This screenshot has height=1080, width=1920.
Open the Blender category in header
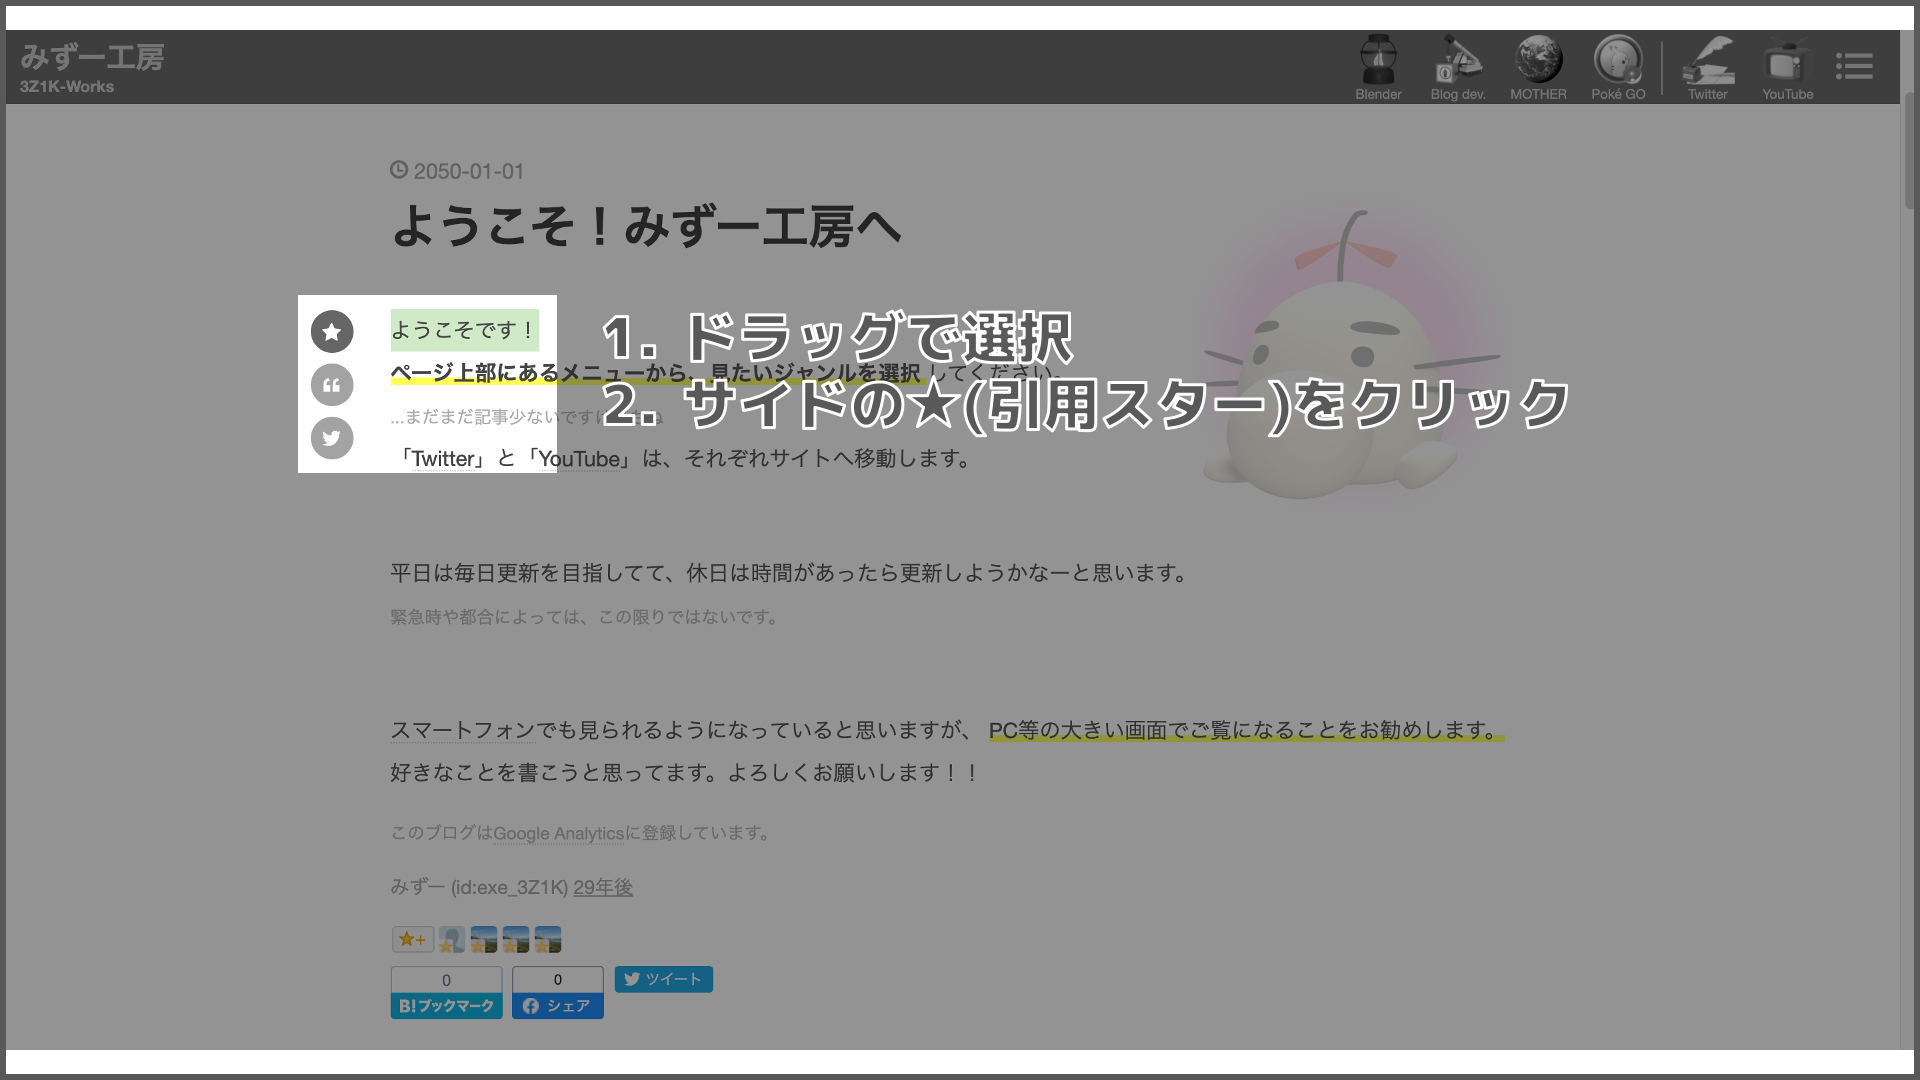click(x=1378, y=68)
